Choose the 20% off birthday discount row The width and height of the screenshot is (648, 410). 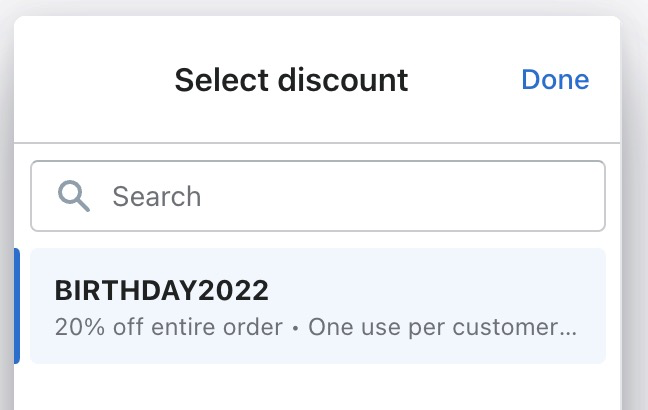tap(318, 306)
